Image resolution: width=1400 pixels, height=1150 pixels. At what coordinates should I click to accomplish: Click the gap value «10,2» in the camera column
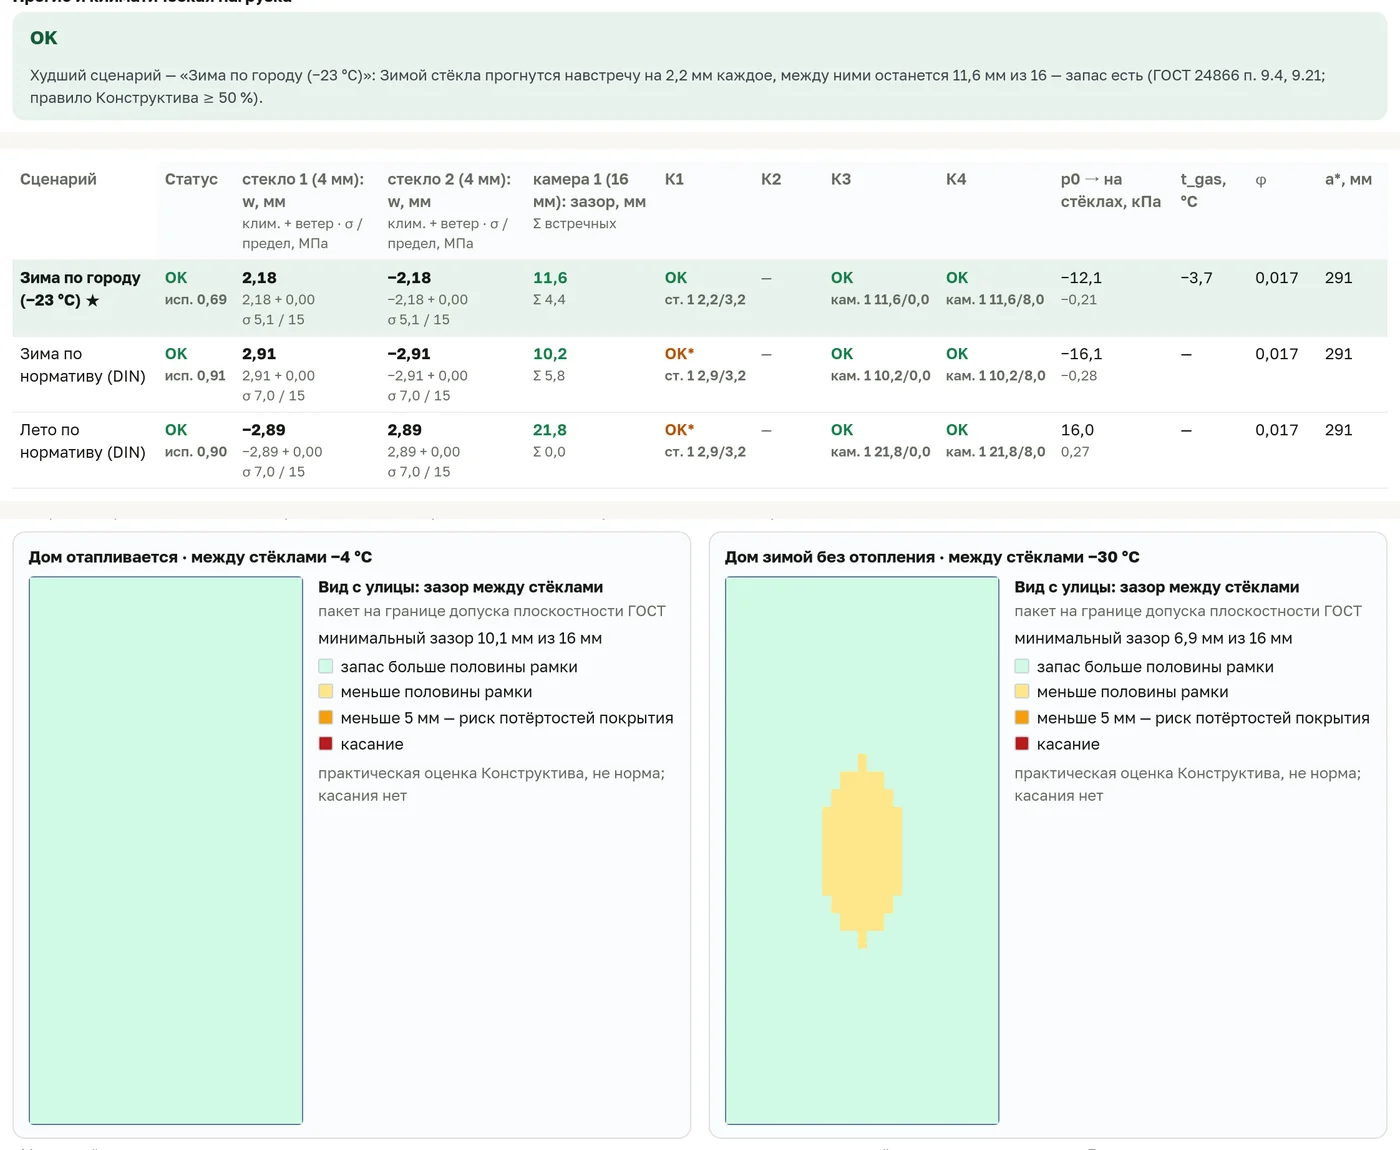click(550, 353)
